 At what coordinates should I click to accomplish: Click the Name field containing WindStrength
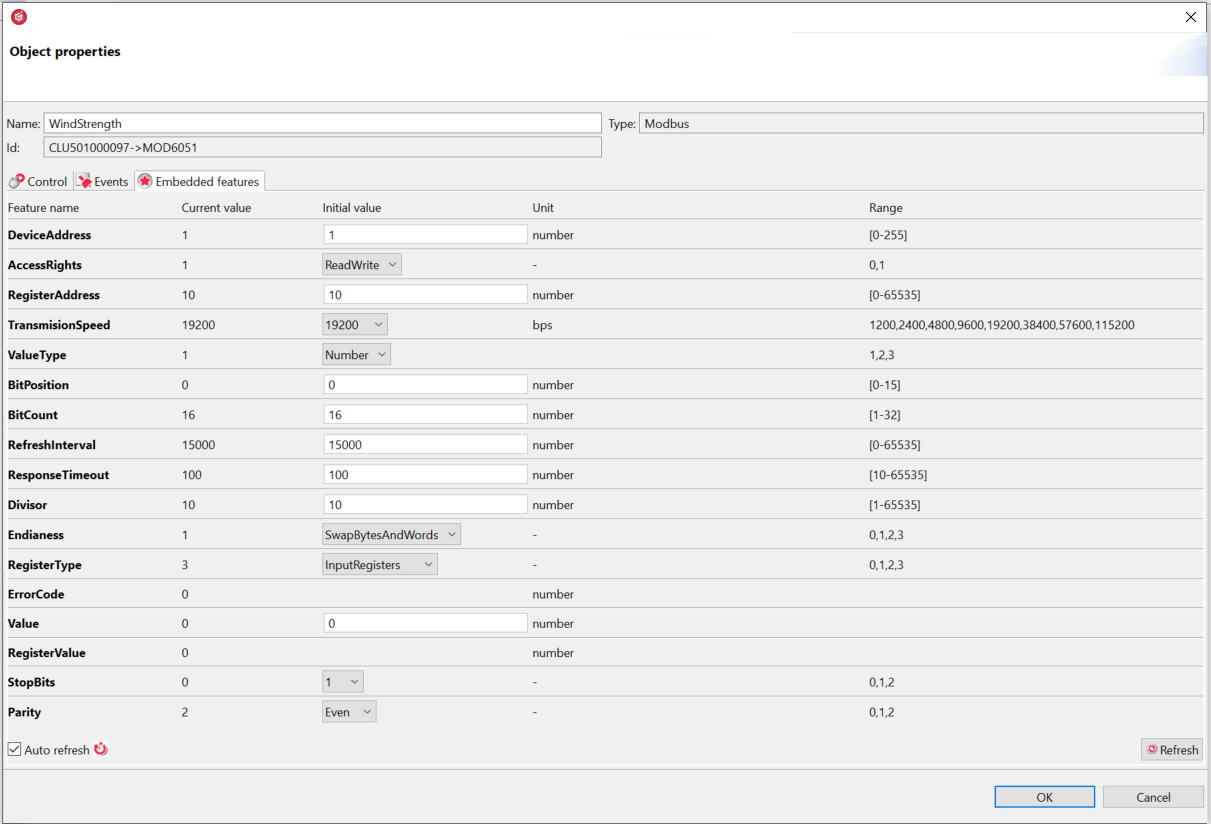322,124
